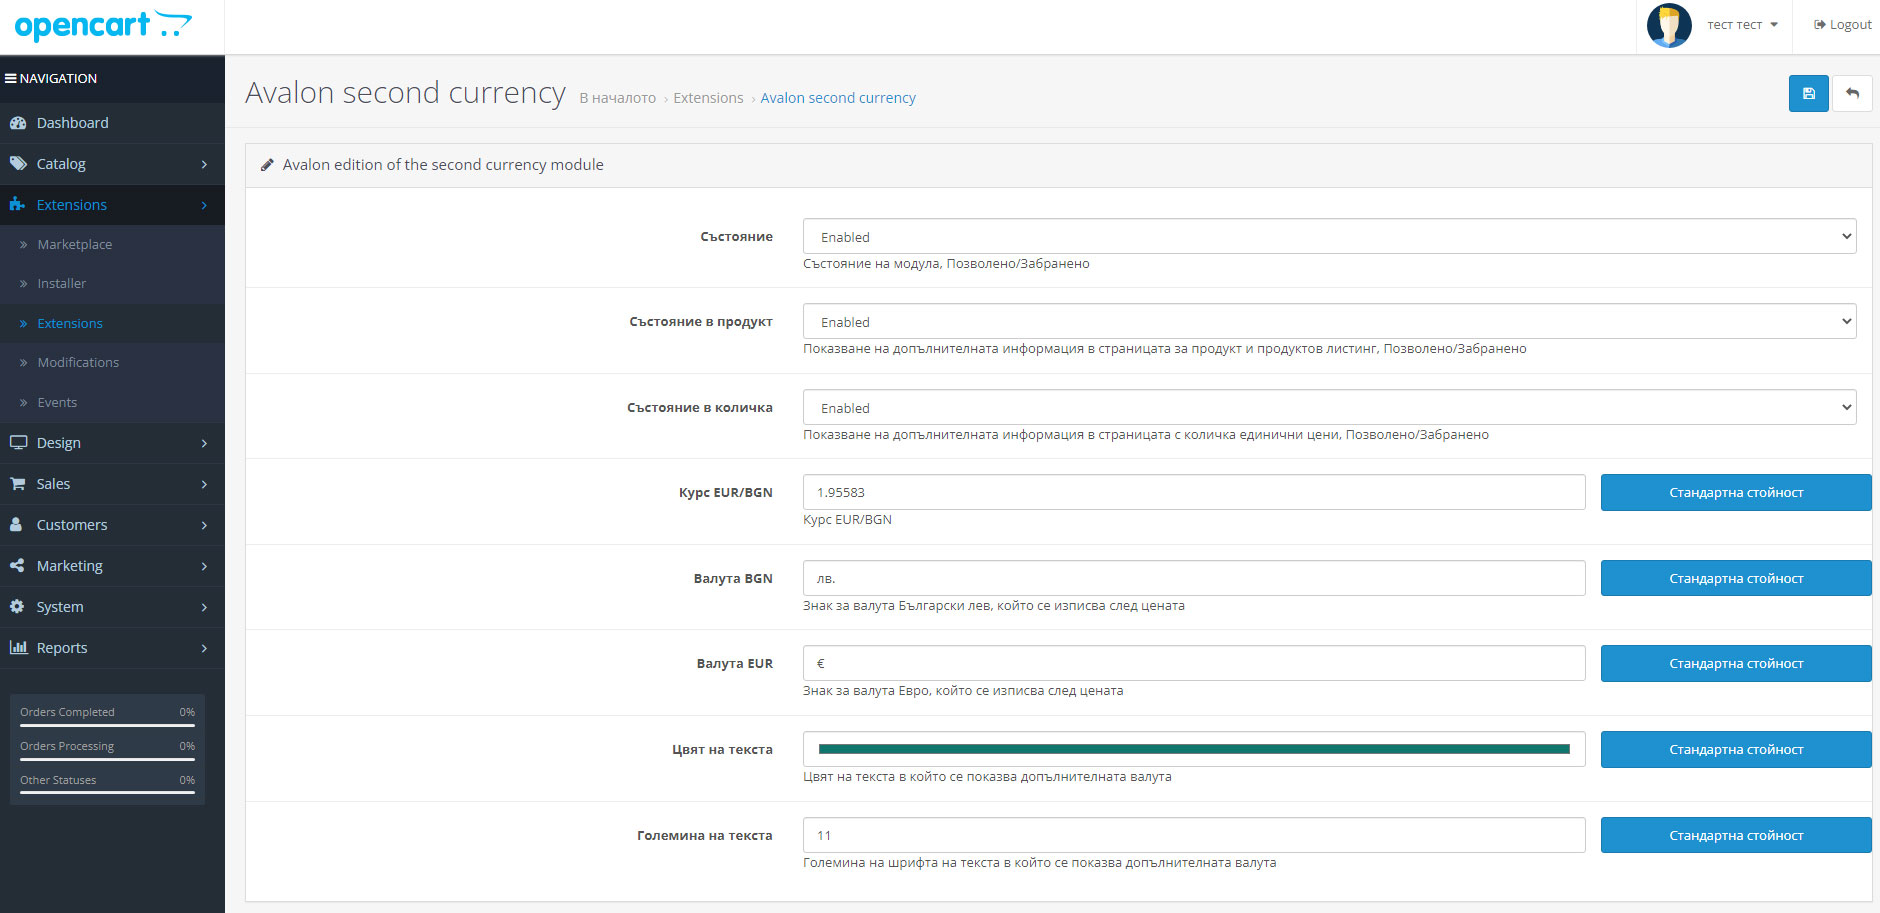Click the back arrow cancel button

coord(1852,93)
